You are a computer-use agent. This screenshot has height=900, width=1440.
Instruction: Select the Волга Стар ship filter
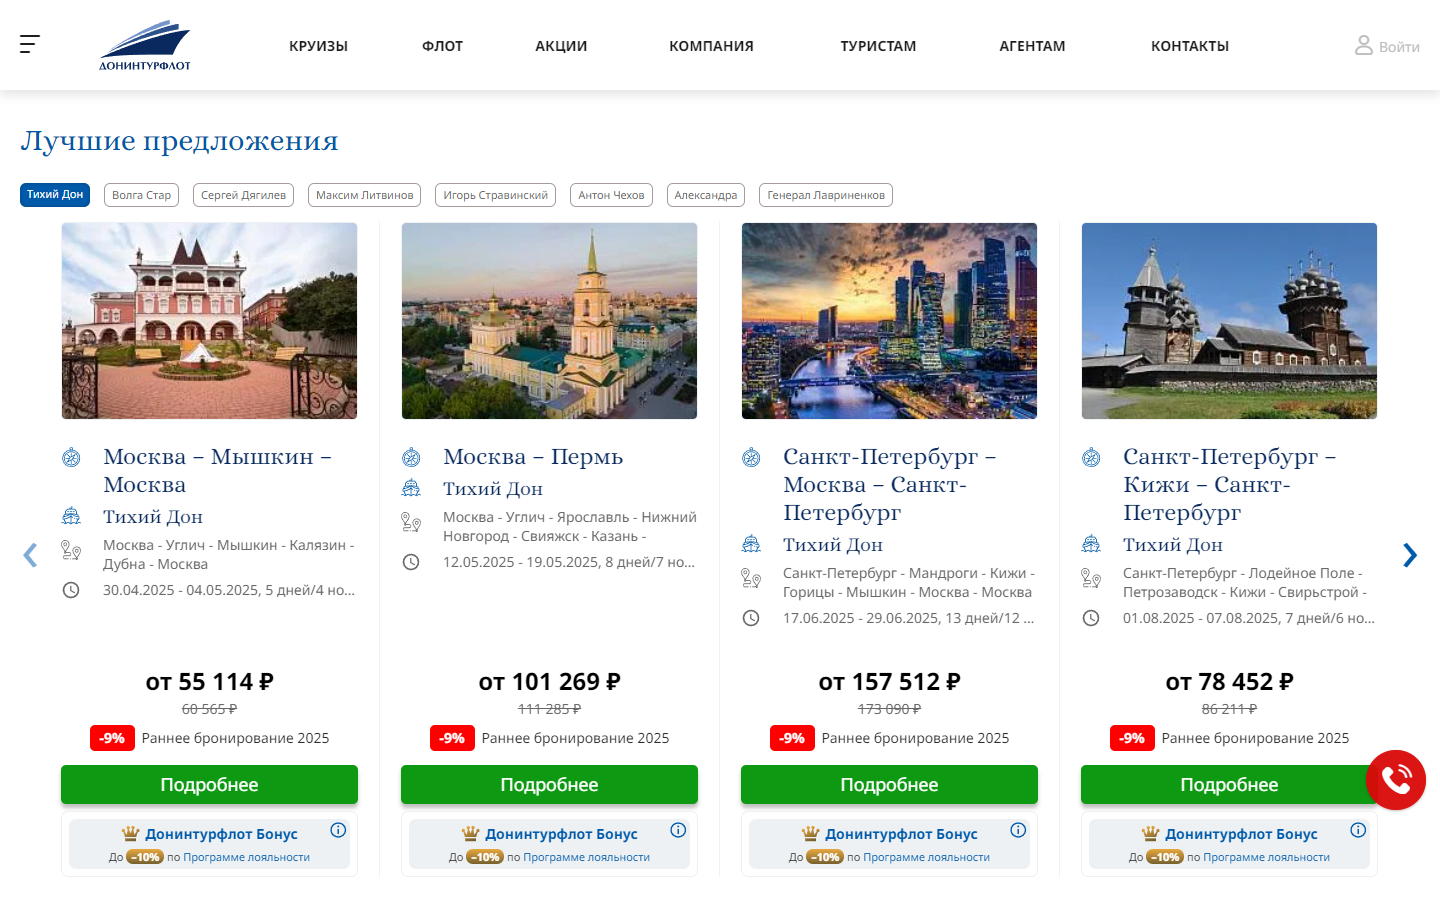141,195
